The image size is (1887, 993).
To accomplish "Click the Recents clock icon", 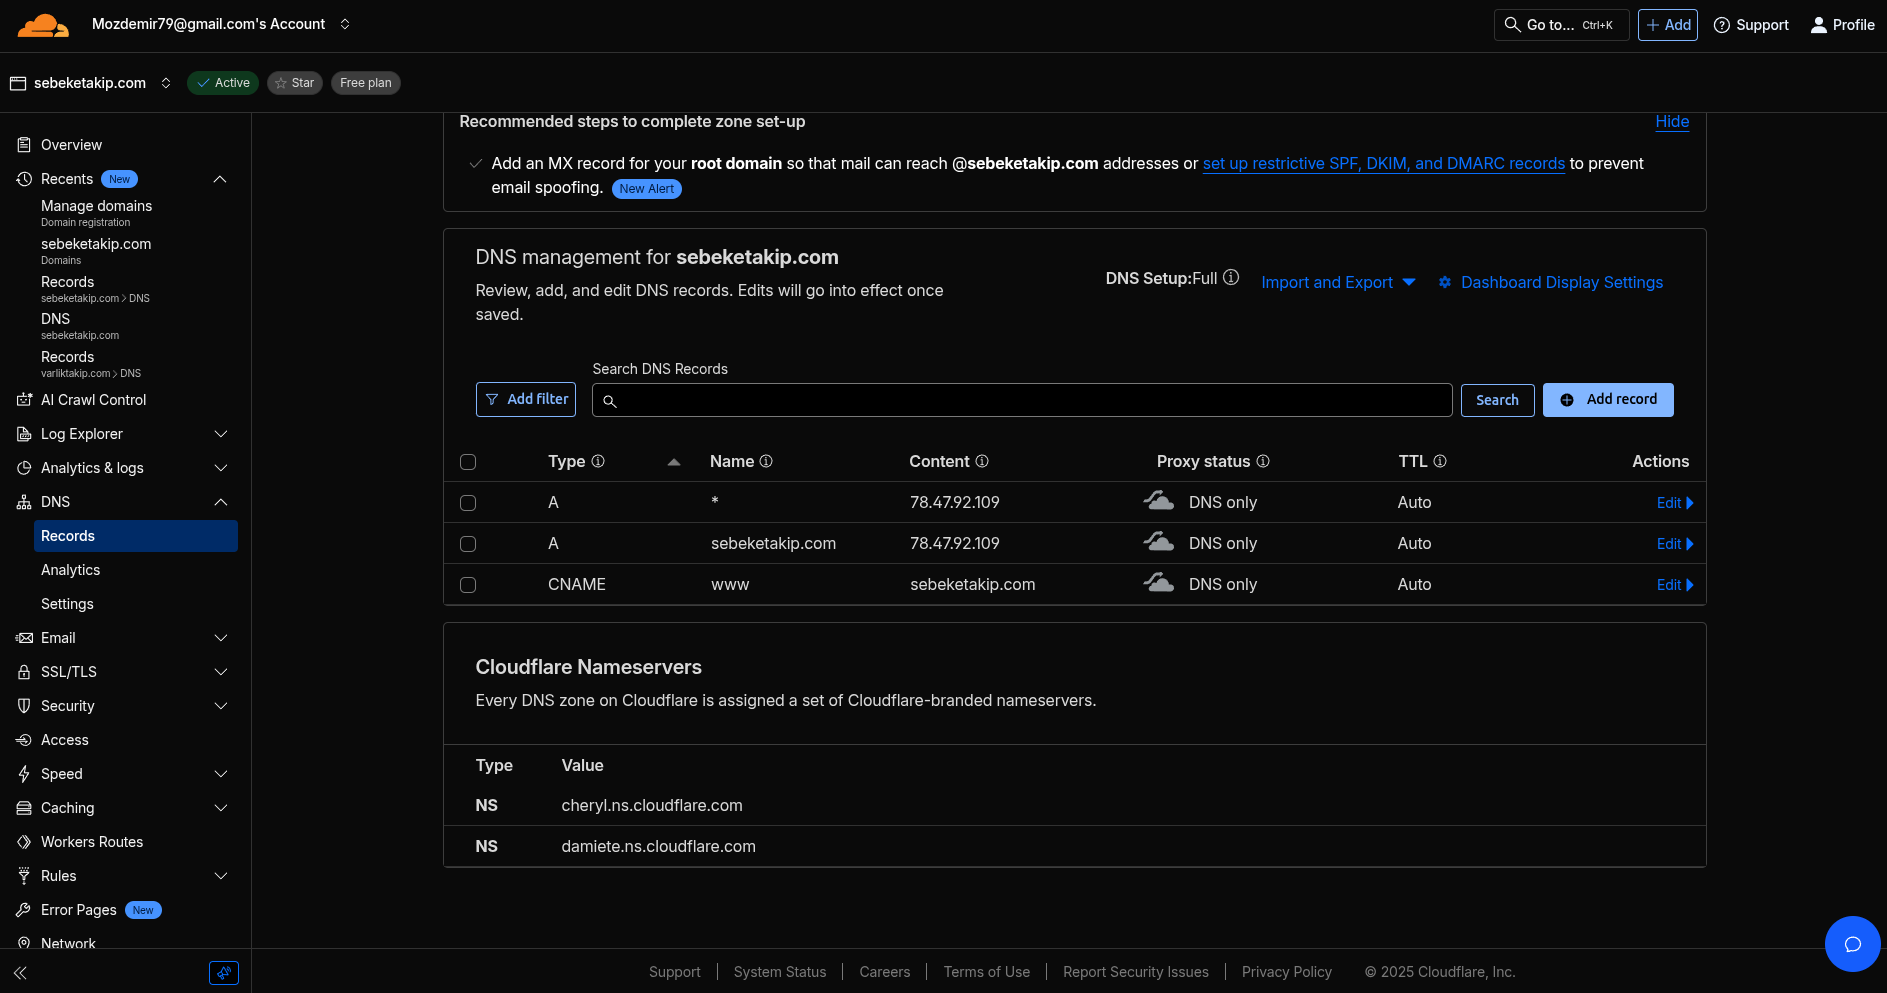I will [x=24, y=179].
